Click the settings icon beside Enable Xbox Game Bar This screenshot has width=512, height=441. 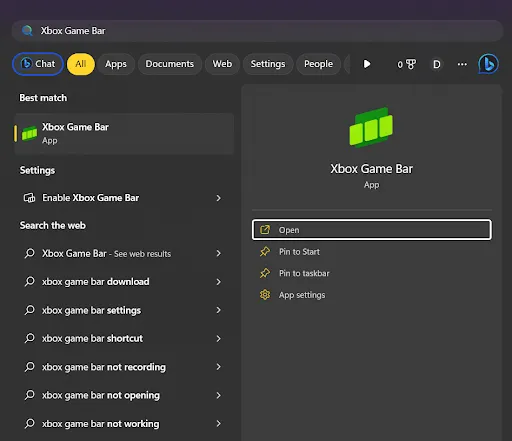point(29,198)
